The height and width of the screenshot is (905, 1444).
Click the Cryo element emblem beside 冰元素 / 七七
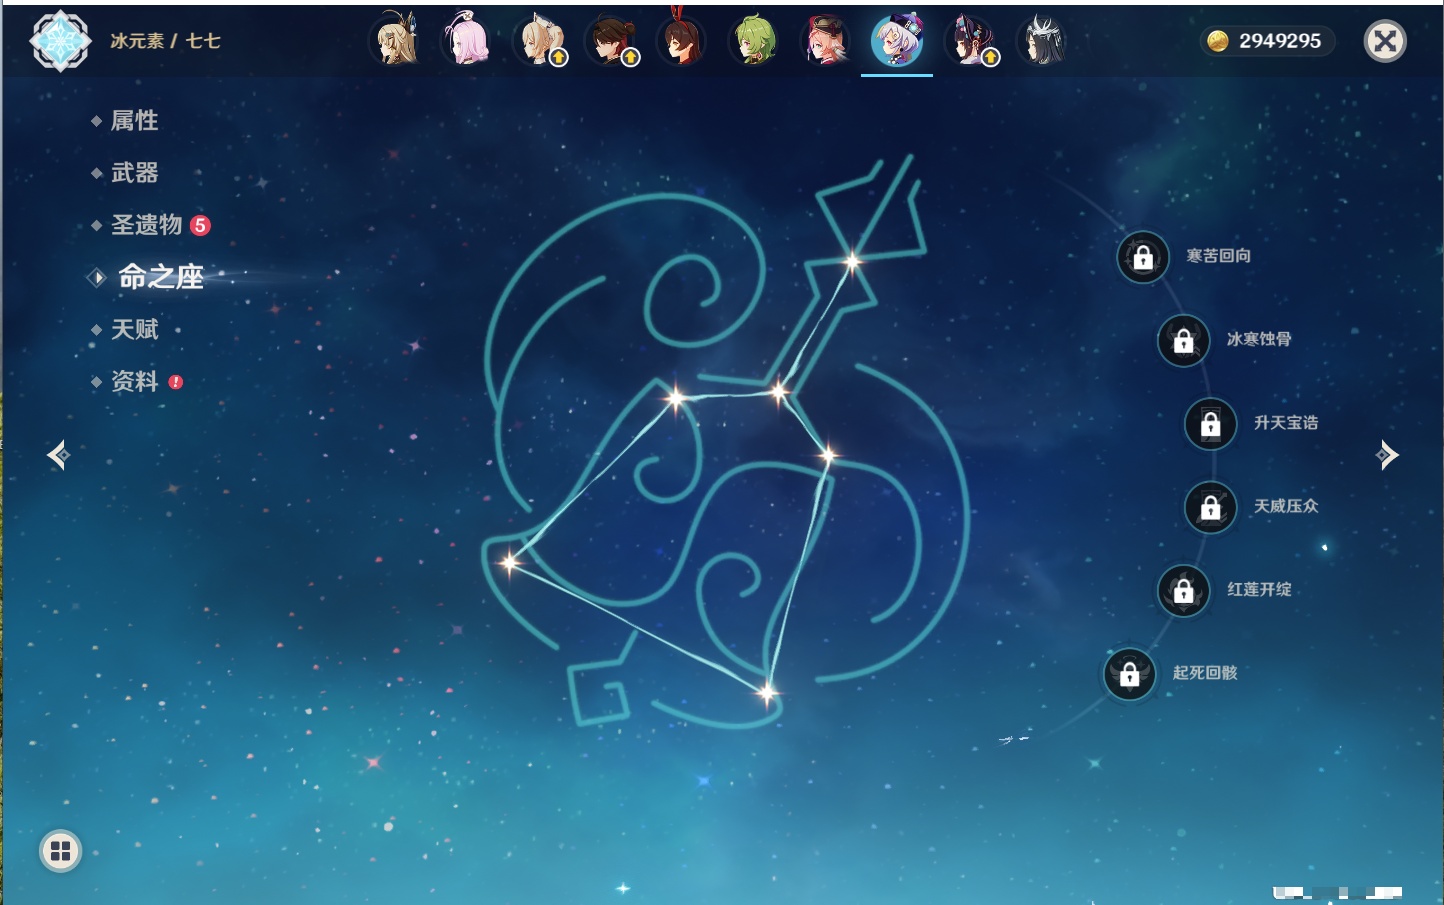(60, 41)
